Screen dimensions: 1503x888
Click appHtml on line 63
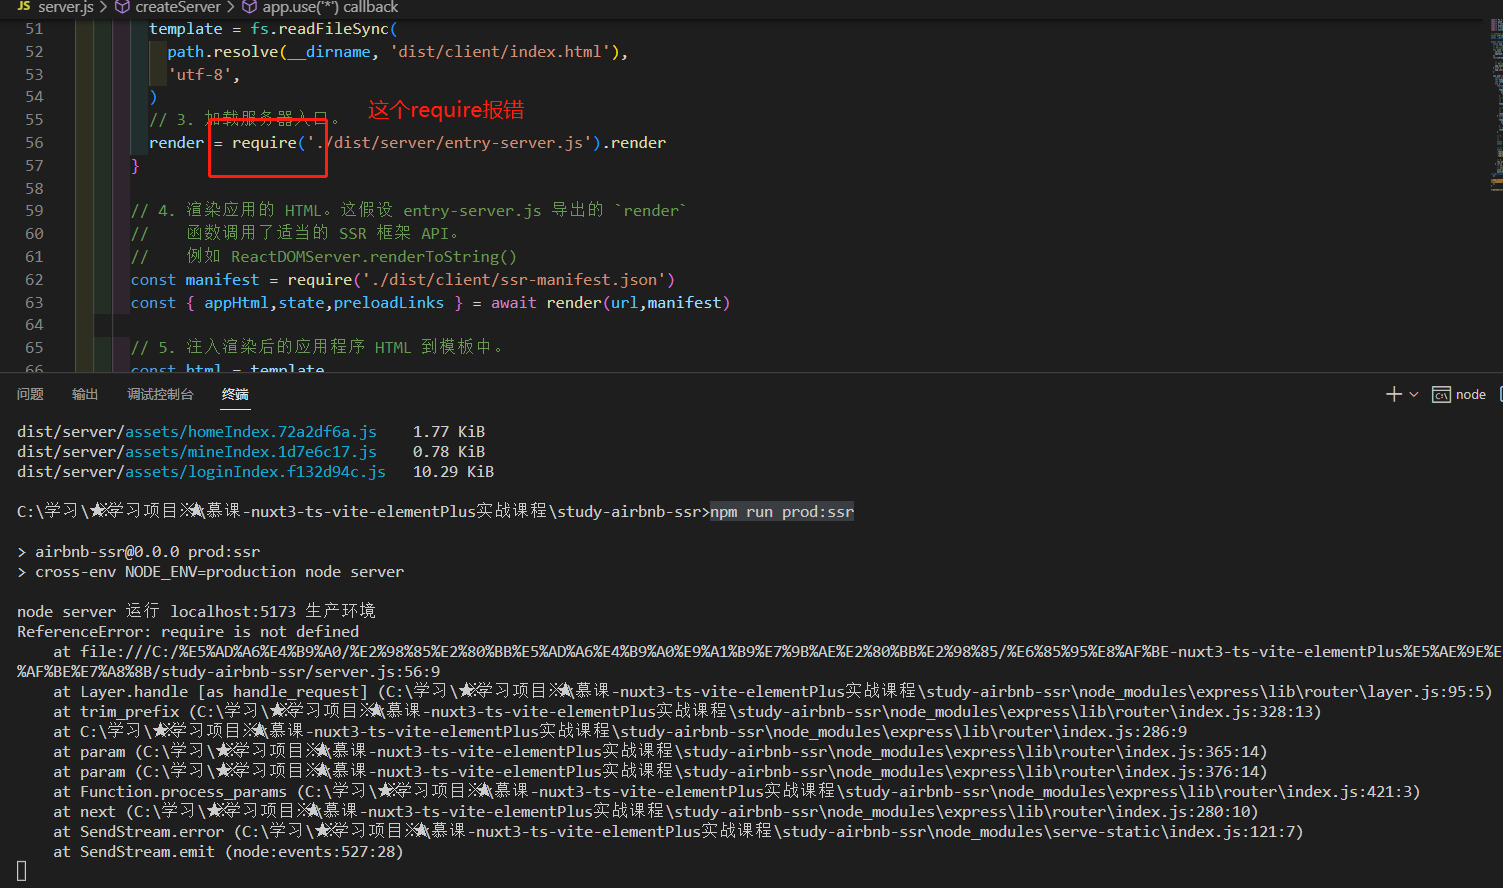pyautogui.click(x=236, y=302)
